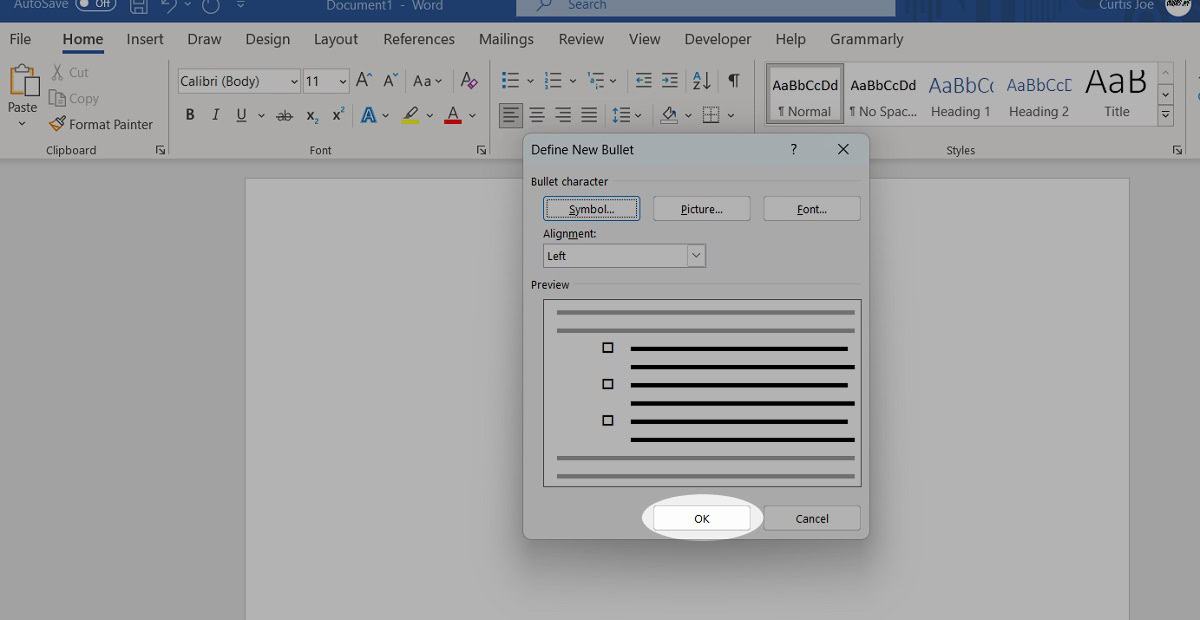This screenshot has height=620, width=1200.
Task: Select the Format Painter tool
Action: 101,124
